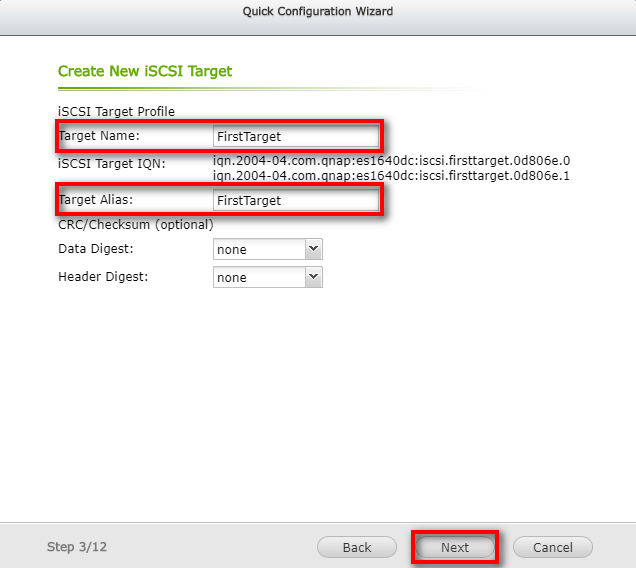Click the 'iSCSI Target IQN:' label
Screen dimensions: 636x568
[x=112, y=163]
